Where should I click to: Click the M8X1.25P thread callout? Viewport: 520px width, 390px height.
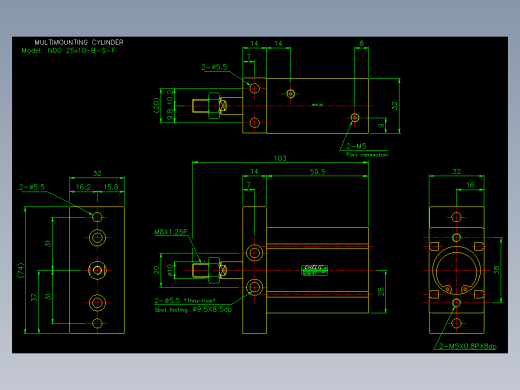pos(171,232)
